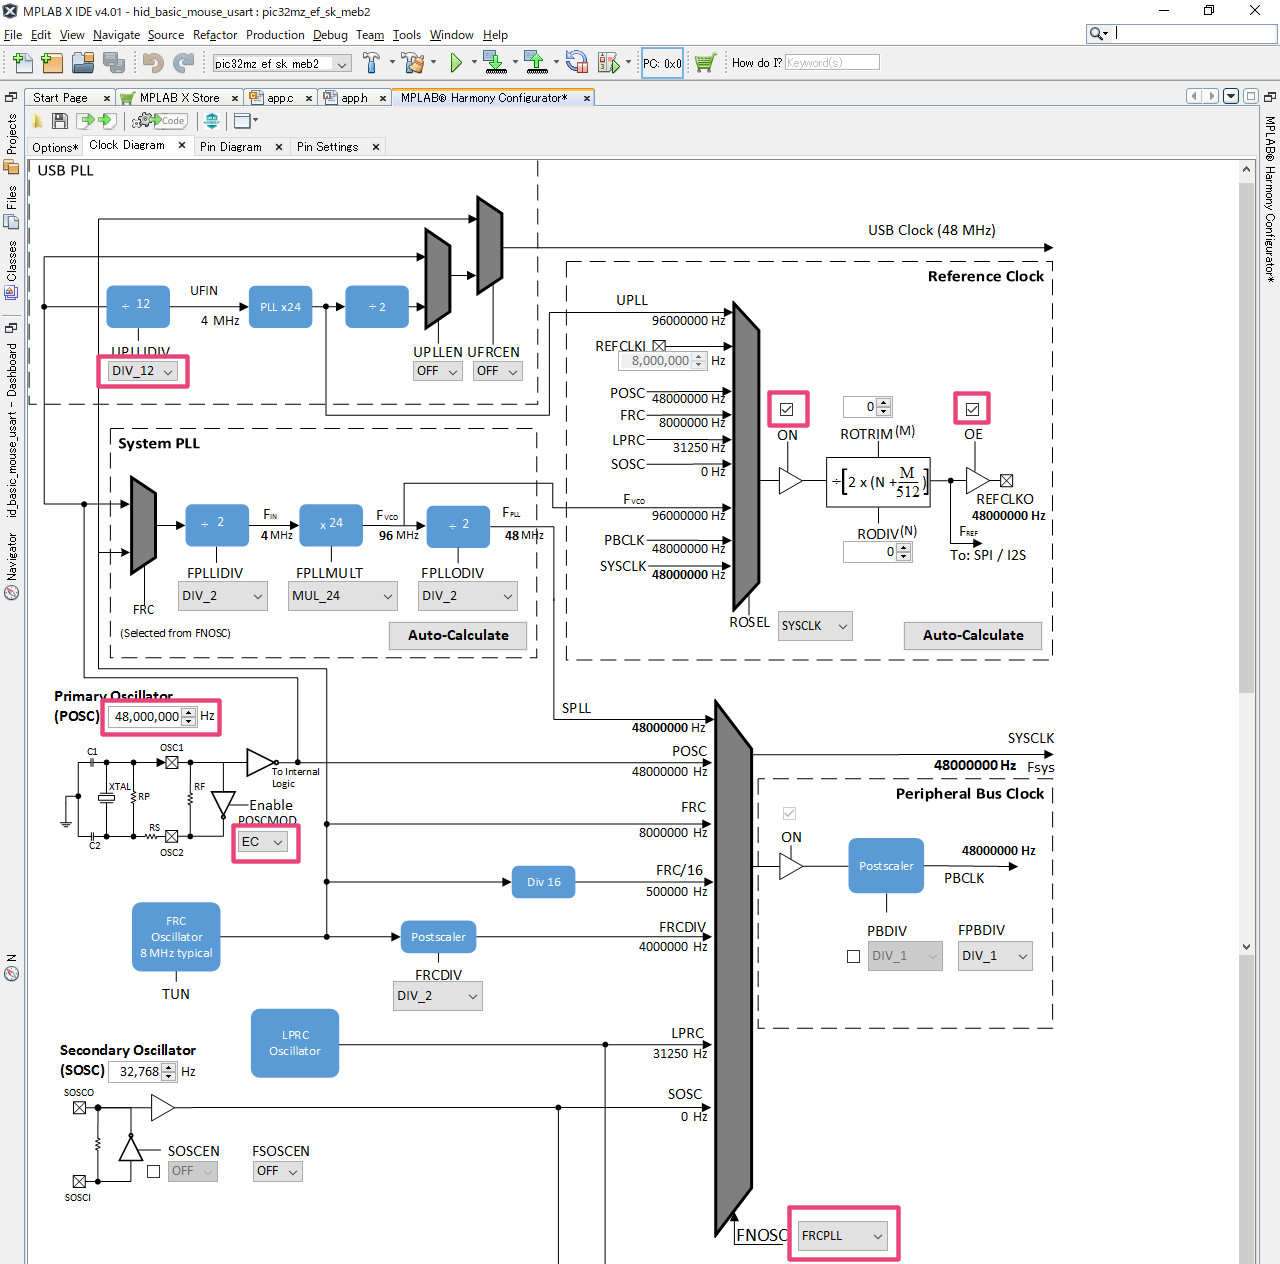Click the Hold in Reset icon

click(577, 63)
